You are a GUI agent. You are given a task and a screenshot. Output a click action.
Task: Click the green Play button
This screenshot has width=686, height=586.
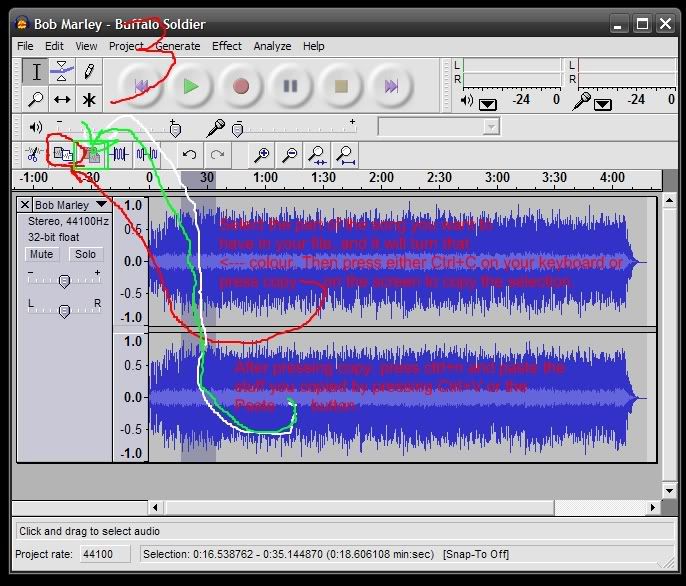191,86
